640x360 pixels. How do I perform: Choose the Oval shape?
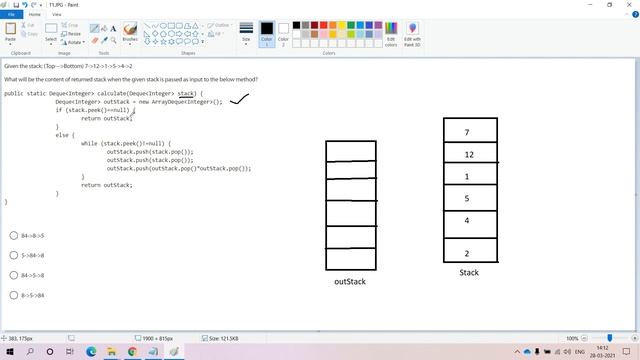(x=163, y=26)
